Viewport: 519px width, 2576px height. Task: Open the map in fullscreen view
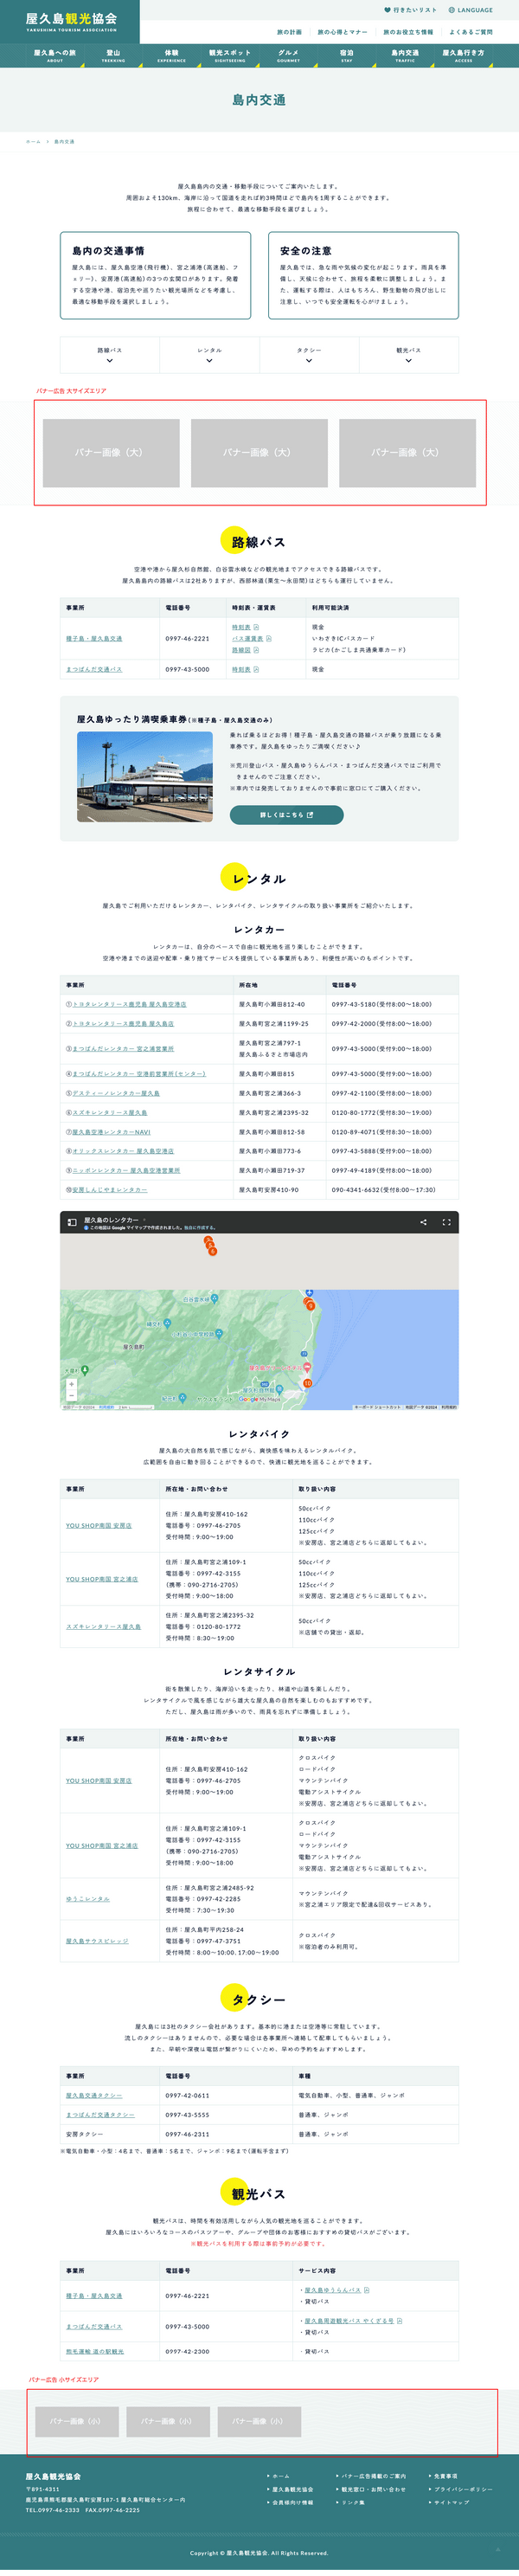446,1222
